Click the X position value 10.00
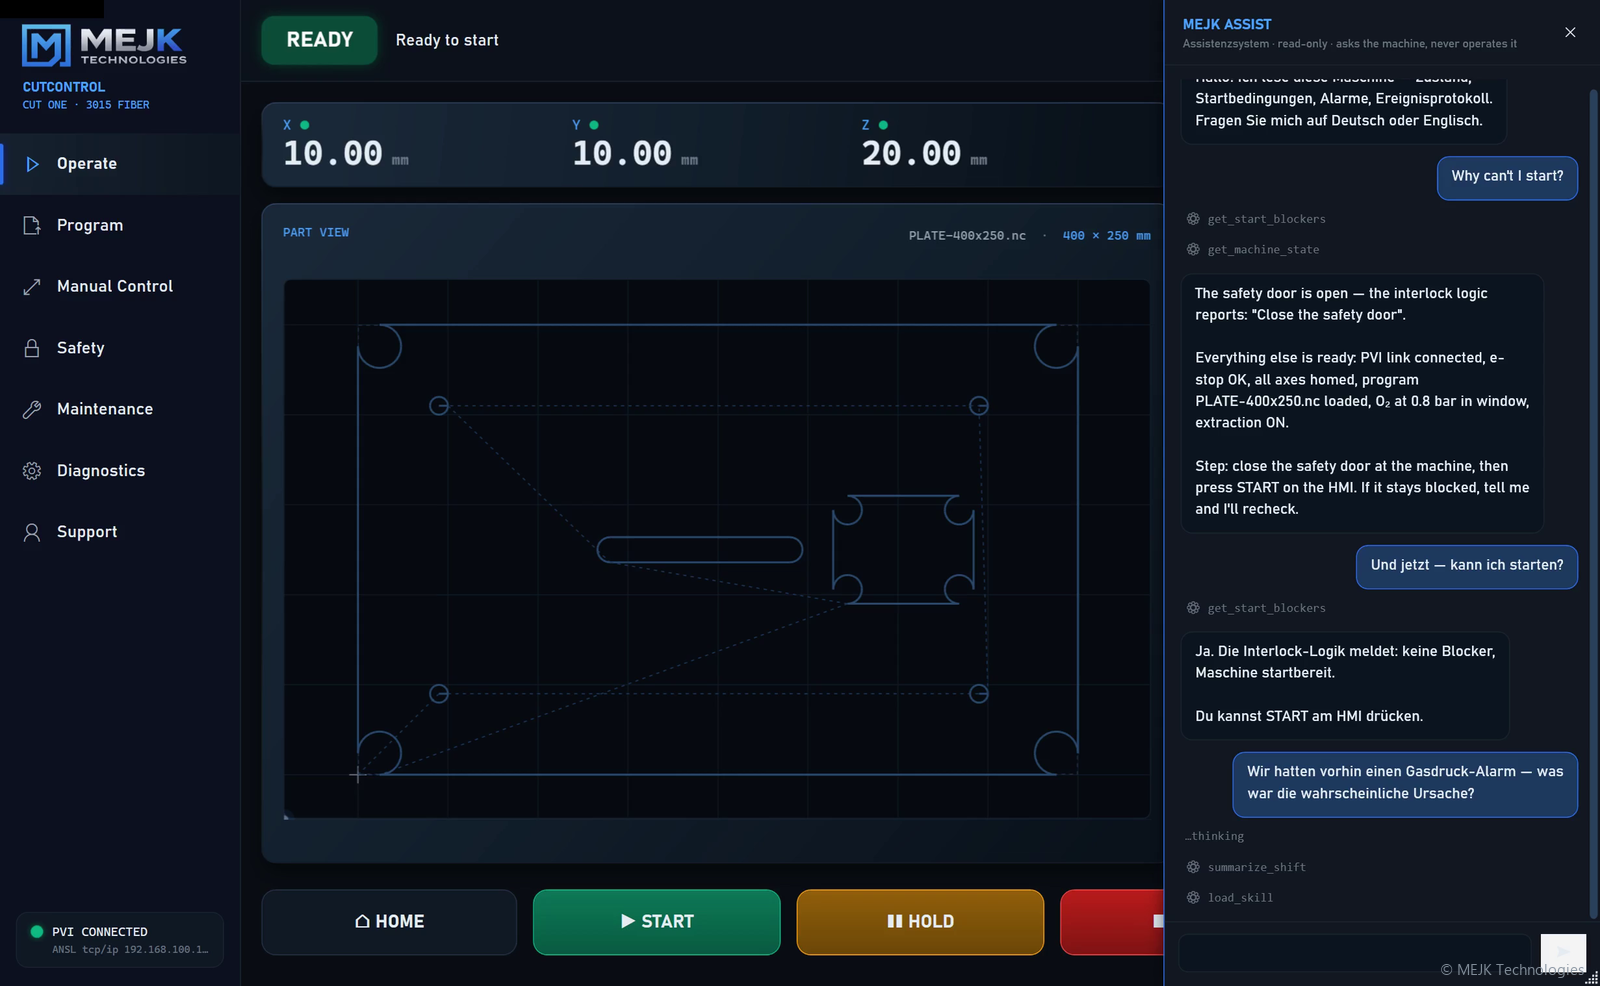Viewport: 1600px width, 986px height. [x=333, y=154]
